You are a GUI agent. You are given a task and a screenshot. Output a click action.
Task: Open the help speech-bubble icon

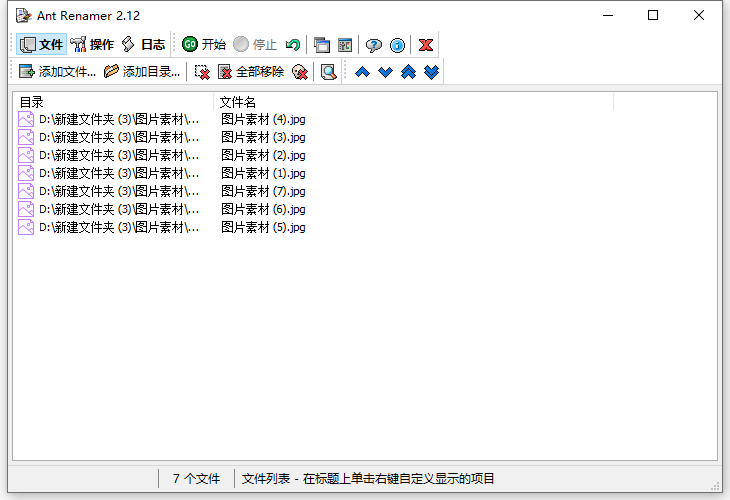[x=373, y=45]
